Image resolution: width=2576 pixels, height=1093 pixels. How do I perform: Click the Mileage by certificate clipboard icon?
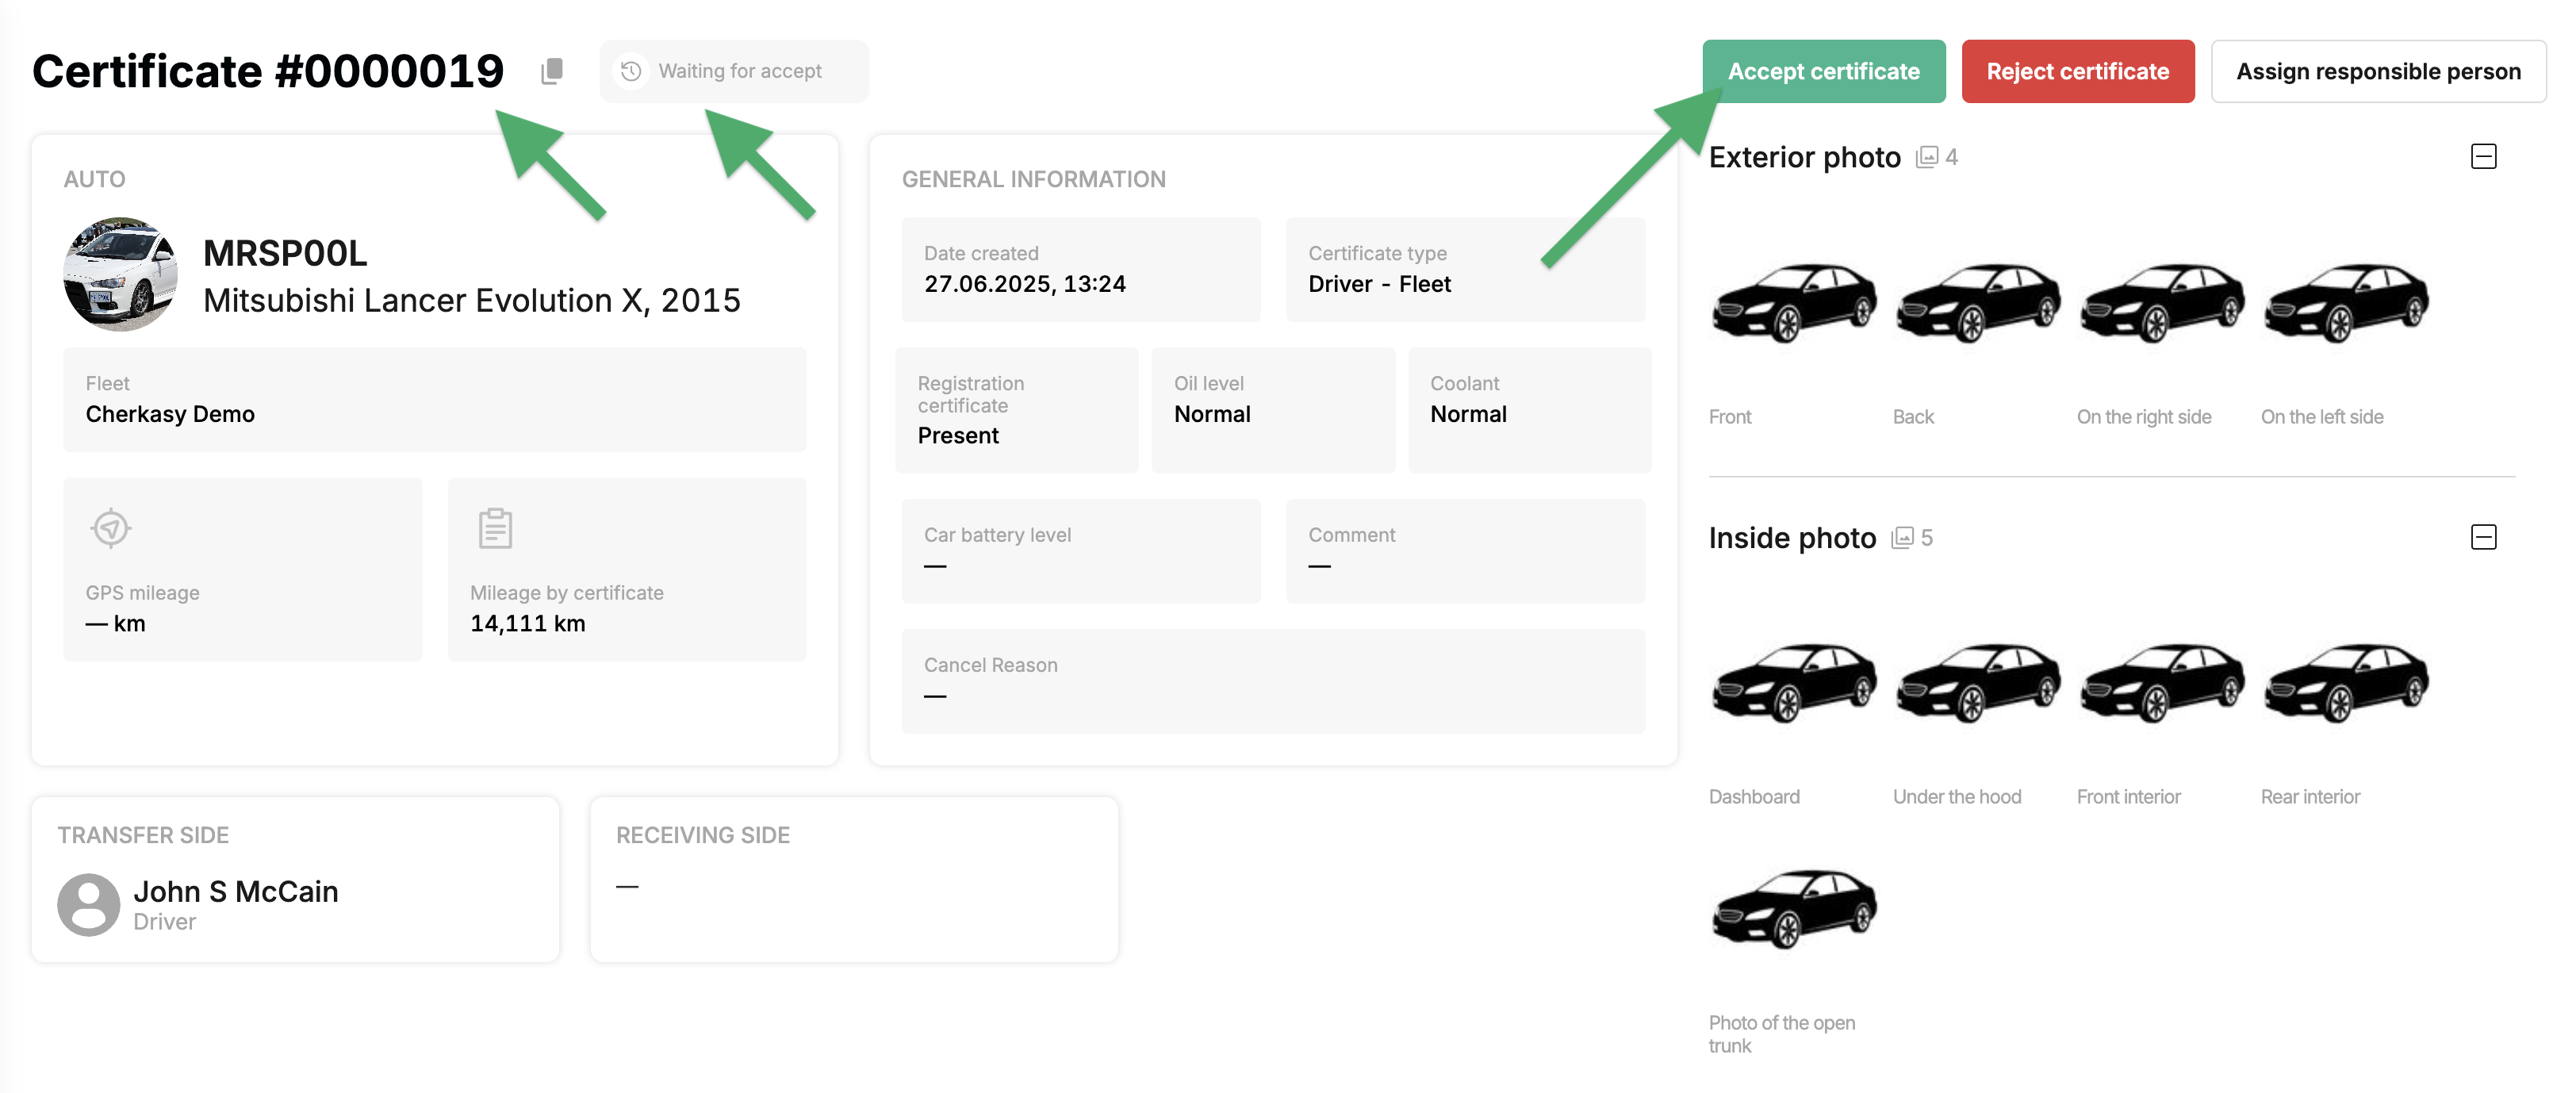tap(495, 528)
